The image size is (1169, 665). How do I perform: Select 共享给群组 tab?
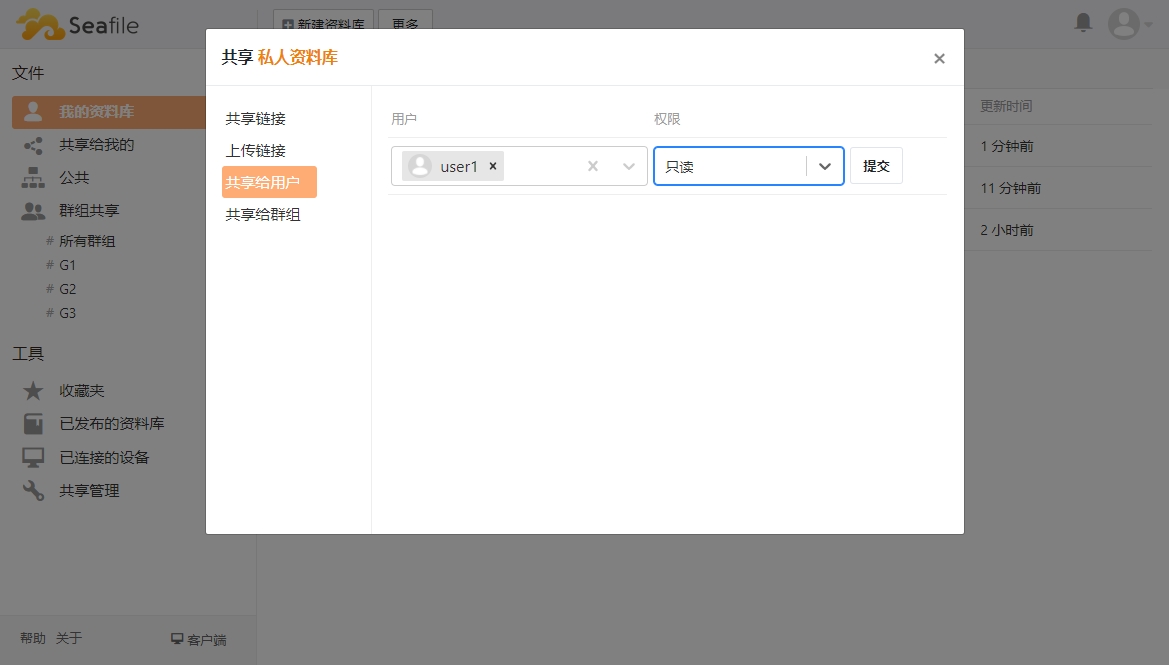(x=263, y=214)
